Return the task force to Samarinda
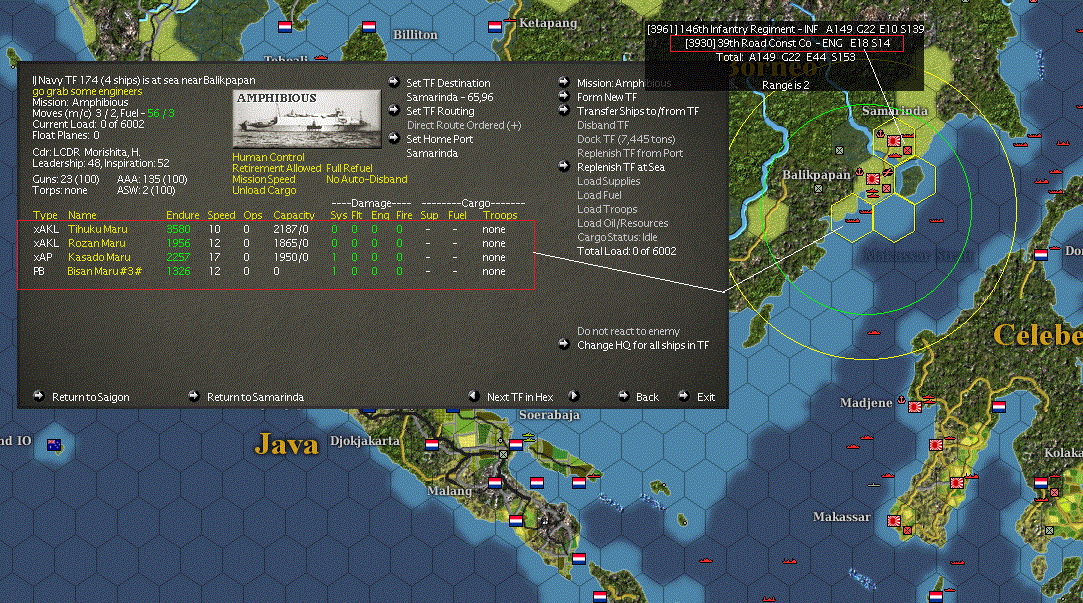The image size is (1083, 603). [255, 397]
